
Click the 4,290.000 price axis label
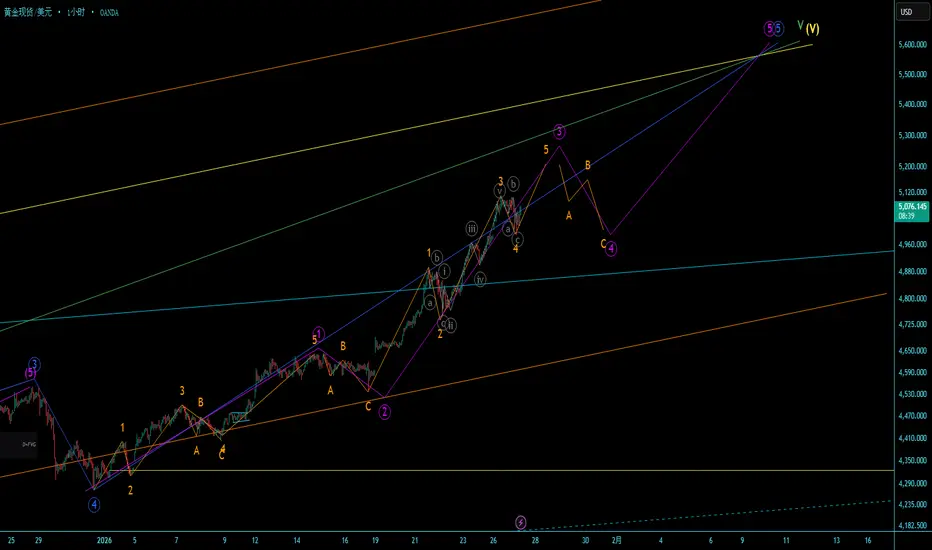(x=912, y=483)
